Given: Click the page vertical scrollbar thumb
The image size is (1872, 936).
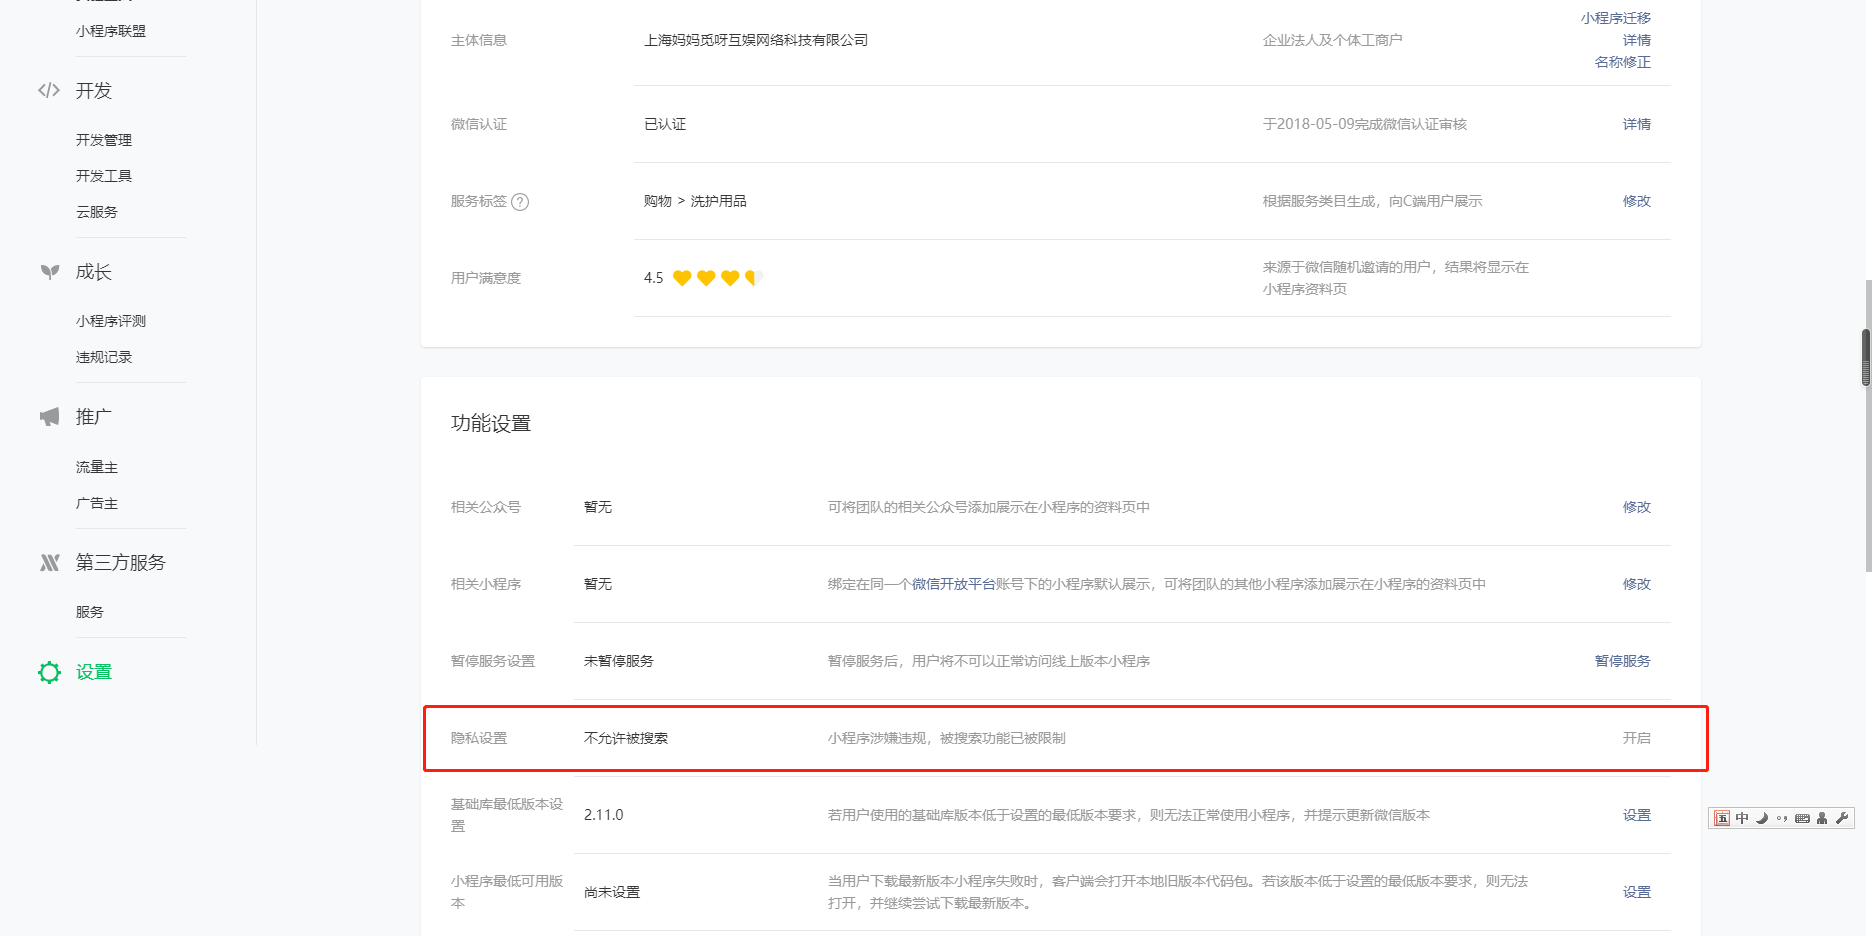Looking at the screenshot, I should (x=1866, y=357).
